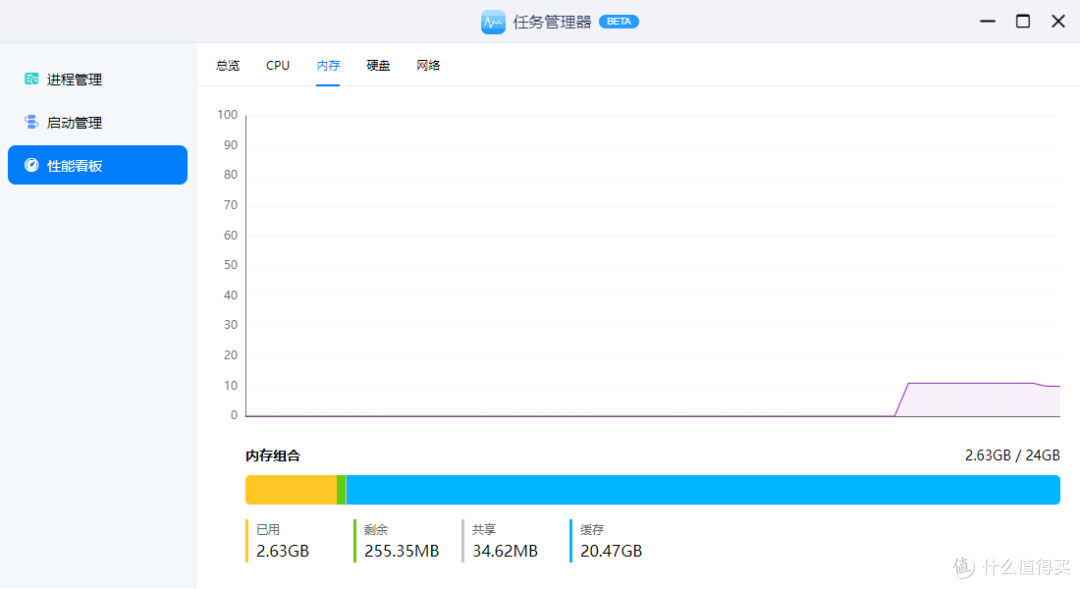Minimize the Task Manager window
Screen dimensions: 1080x589
point(988,21)
